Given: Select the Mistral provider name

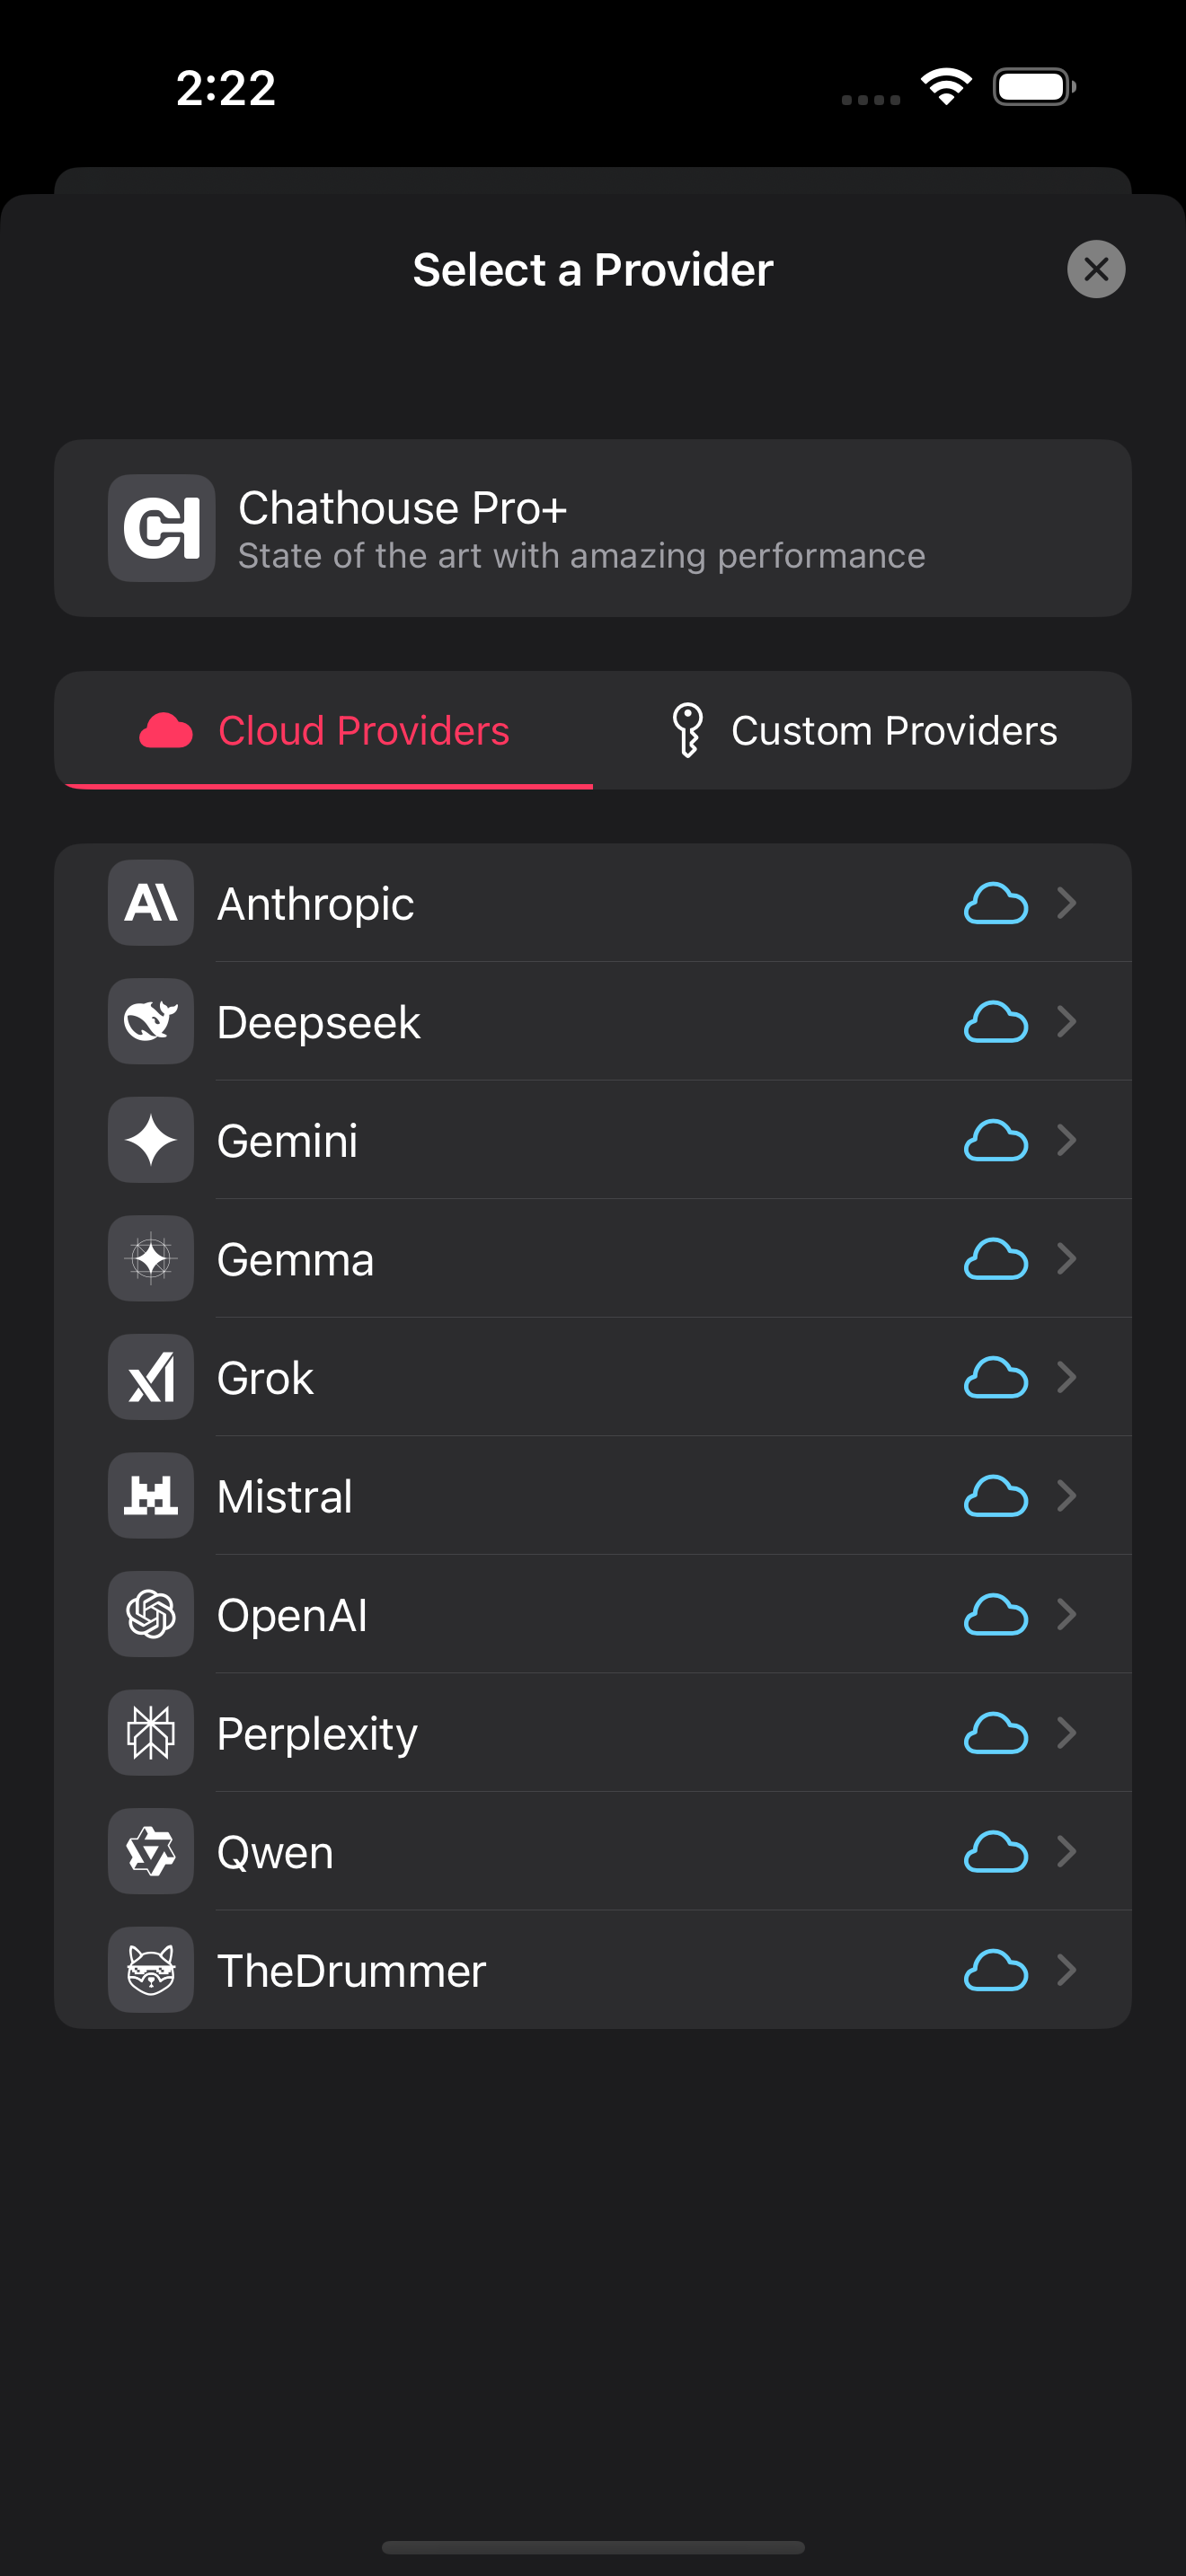Looking at the screenshot, I should click(x=284, y=1497).
